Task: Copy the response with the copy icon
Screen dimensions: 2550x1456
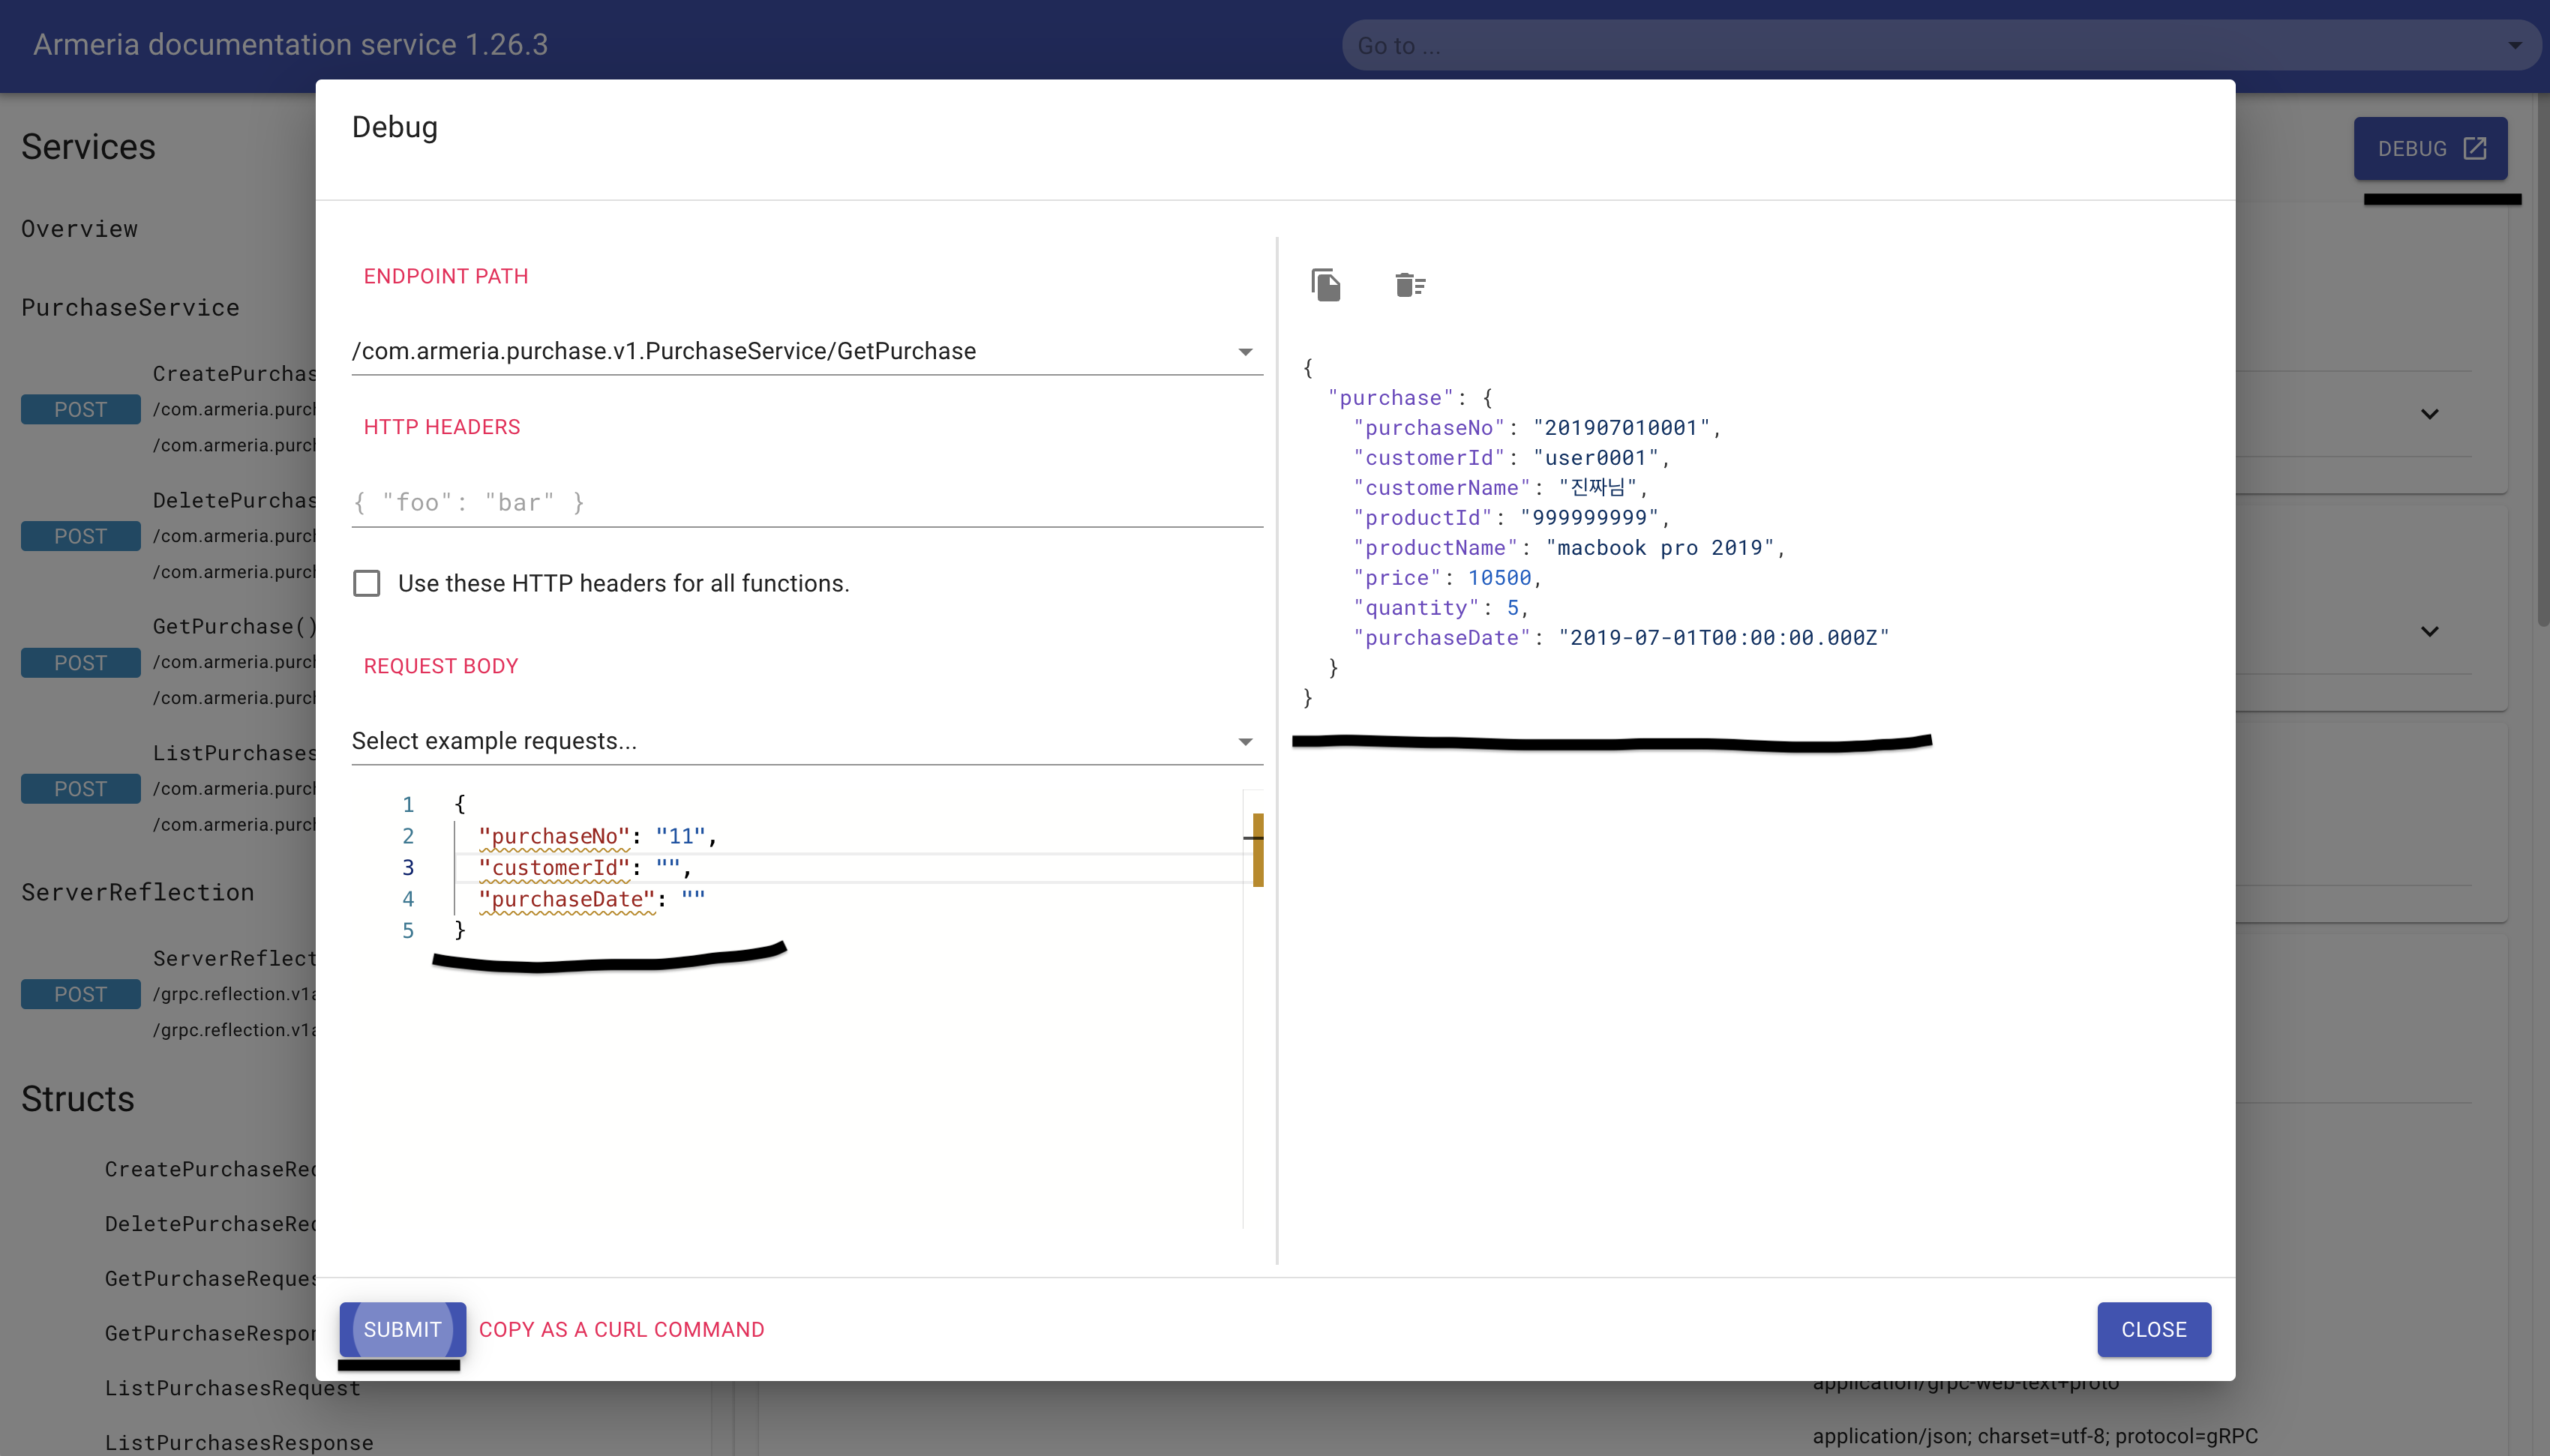Action: click(x=1326, y=285)
